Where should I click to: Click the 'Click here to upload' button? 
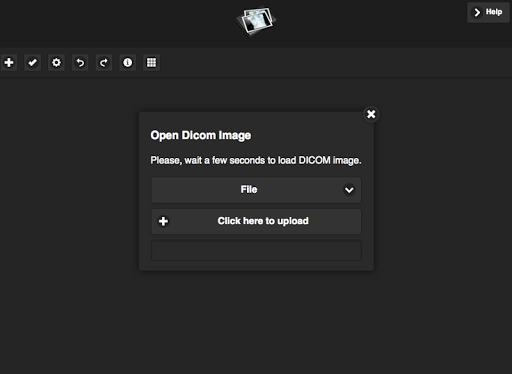click(x=256, y=221)
